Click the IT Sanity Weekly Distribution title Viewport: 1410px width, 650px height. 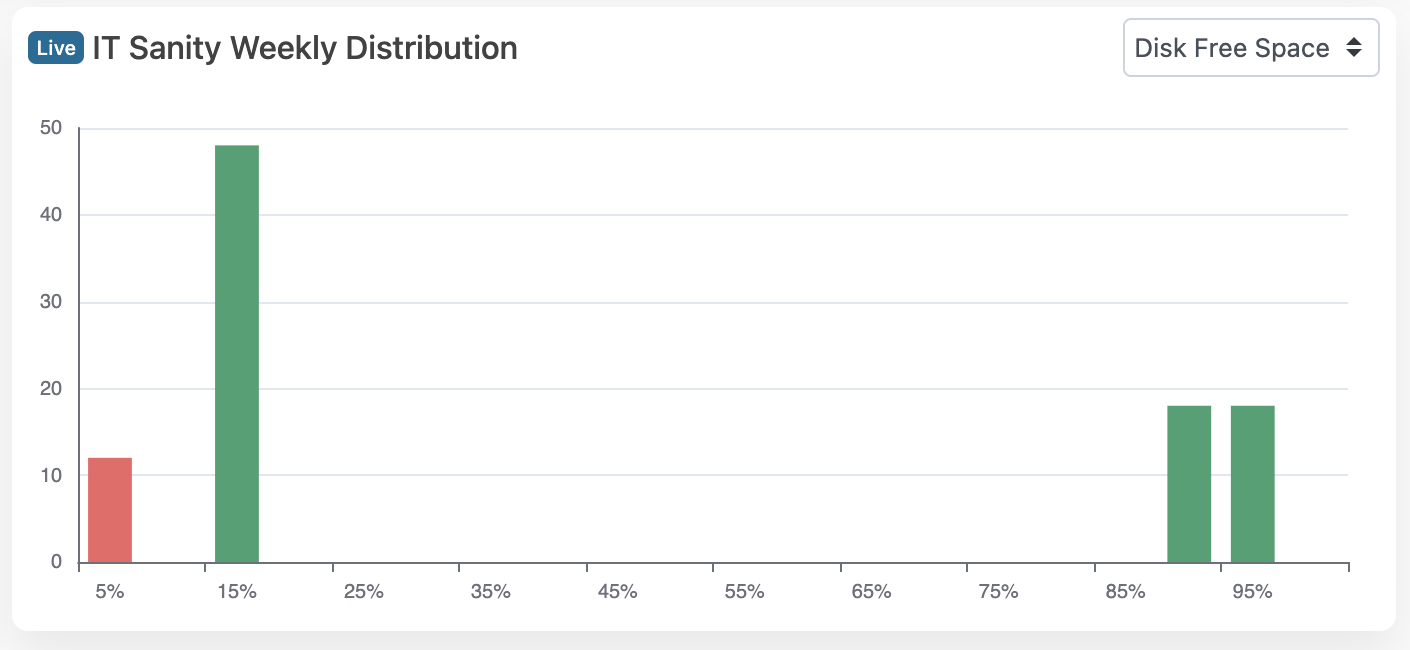305,48
